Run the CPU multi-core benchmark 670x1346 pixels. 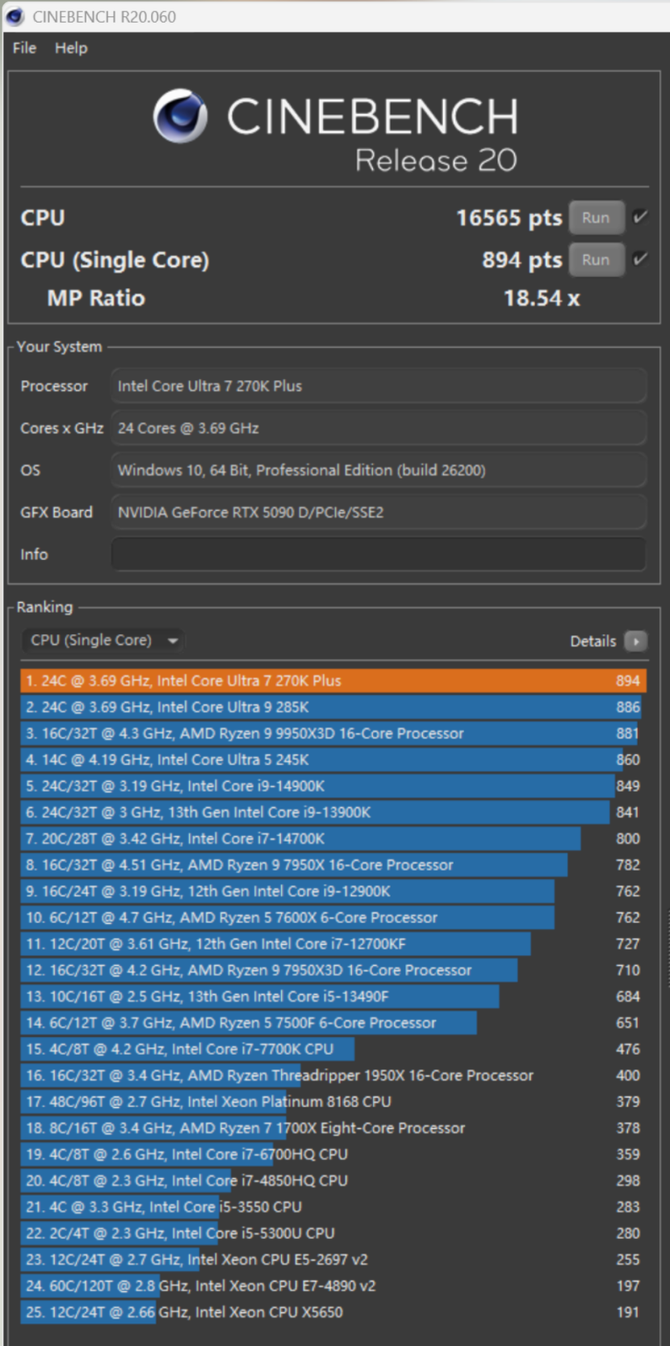596,217
